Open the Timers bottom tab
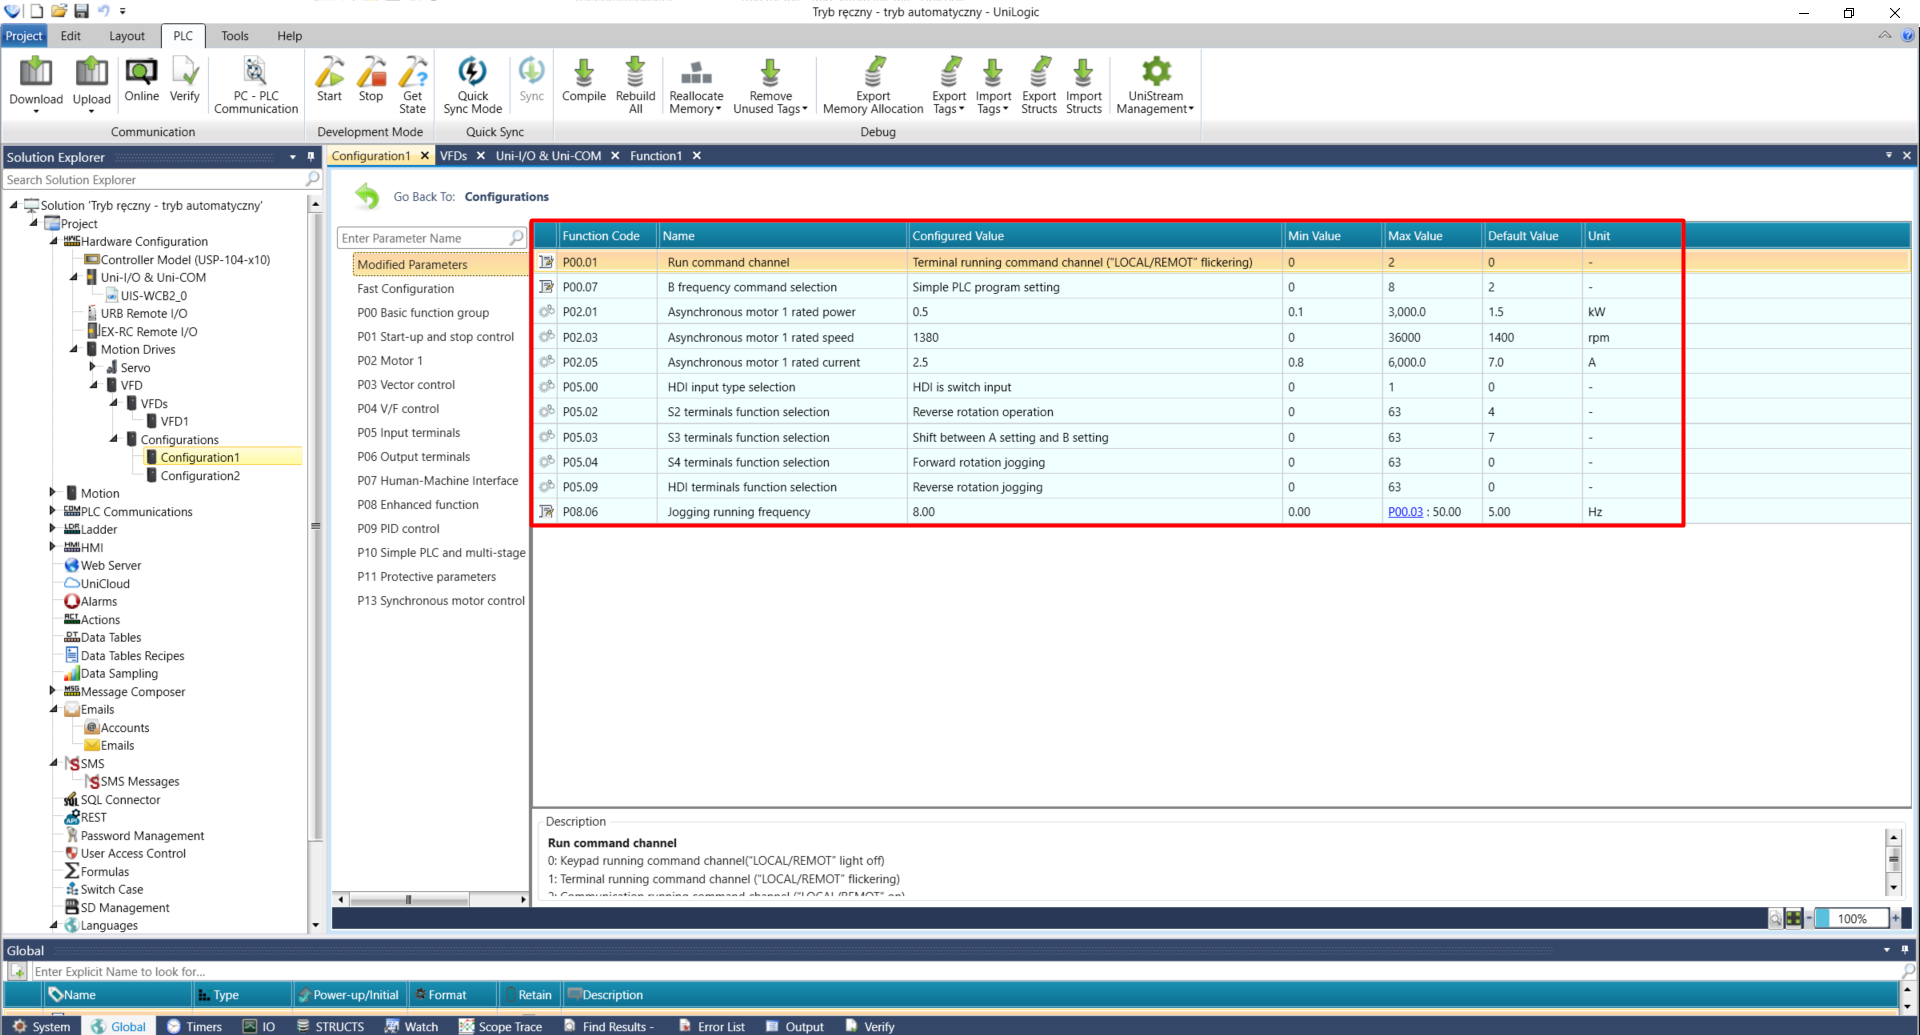Image resolution: width=1920 pixels, height=1035 pixels. 194,1026
